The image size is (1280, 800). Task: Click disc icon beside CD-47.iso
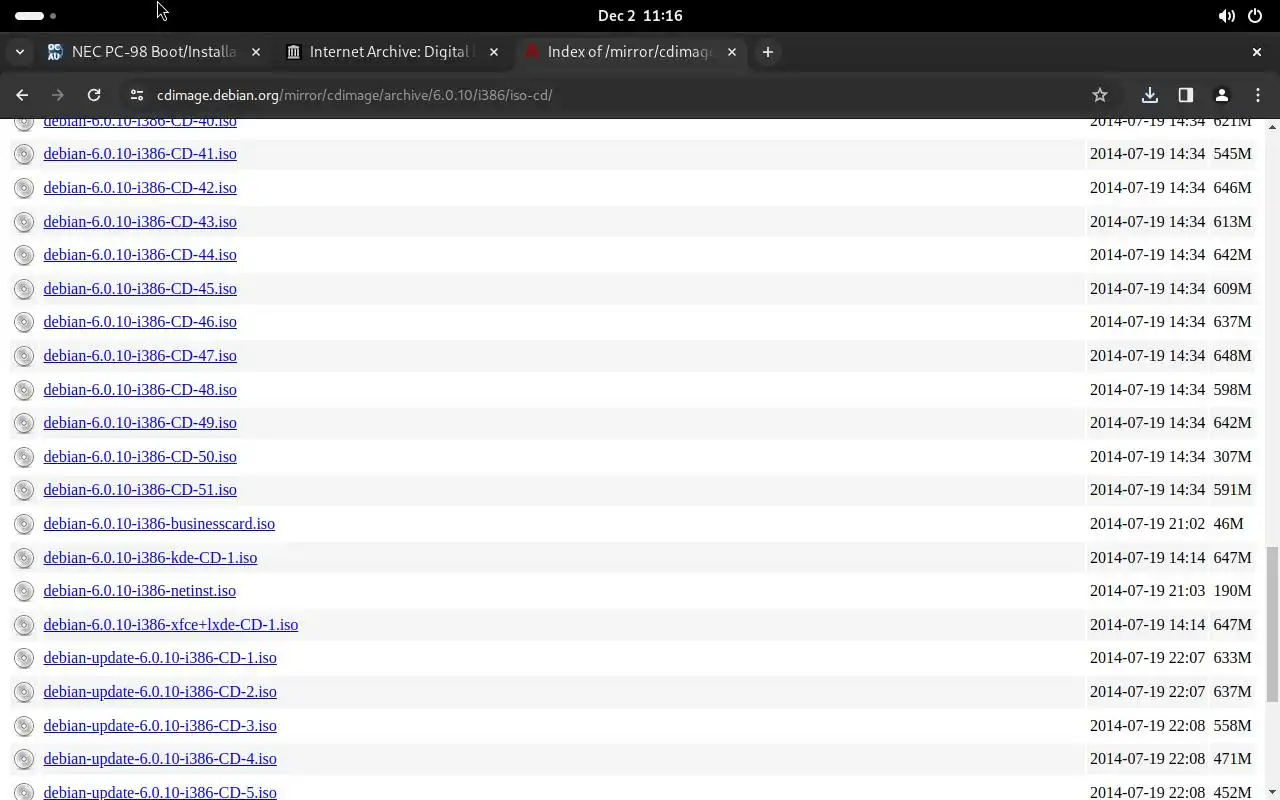coord(24,356)
